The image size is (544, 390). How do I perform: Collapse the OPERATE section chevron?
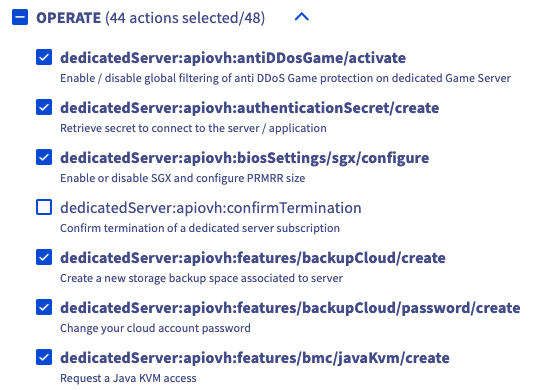[301, 17]
